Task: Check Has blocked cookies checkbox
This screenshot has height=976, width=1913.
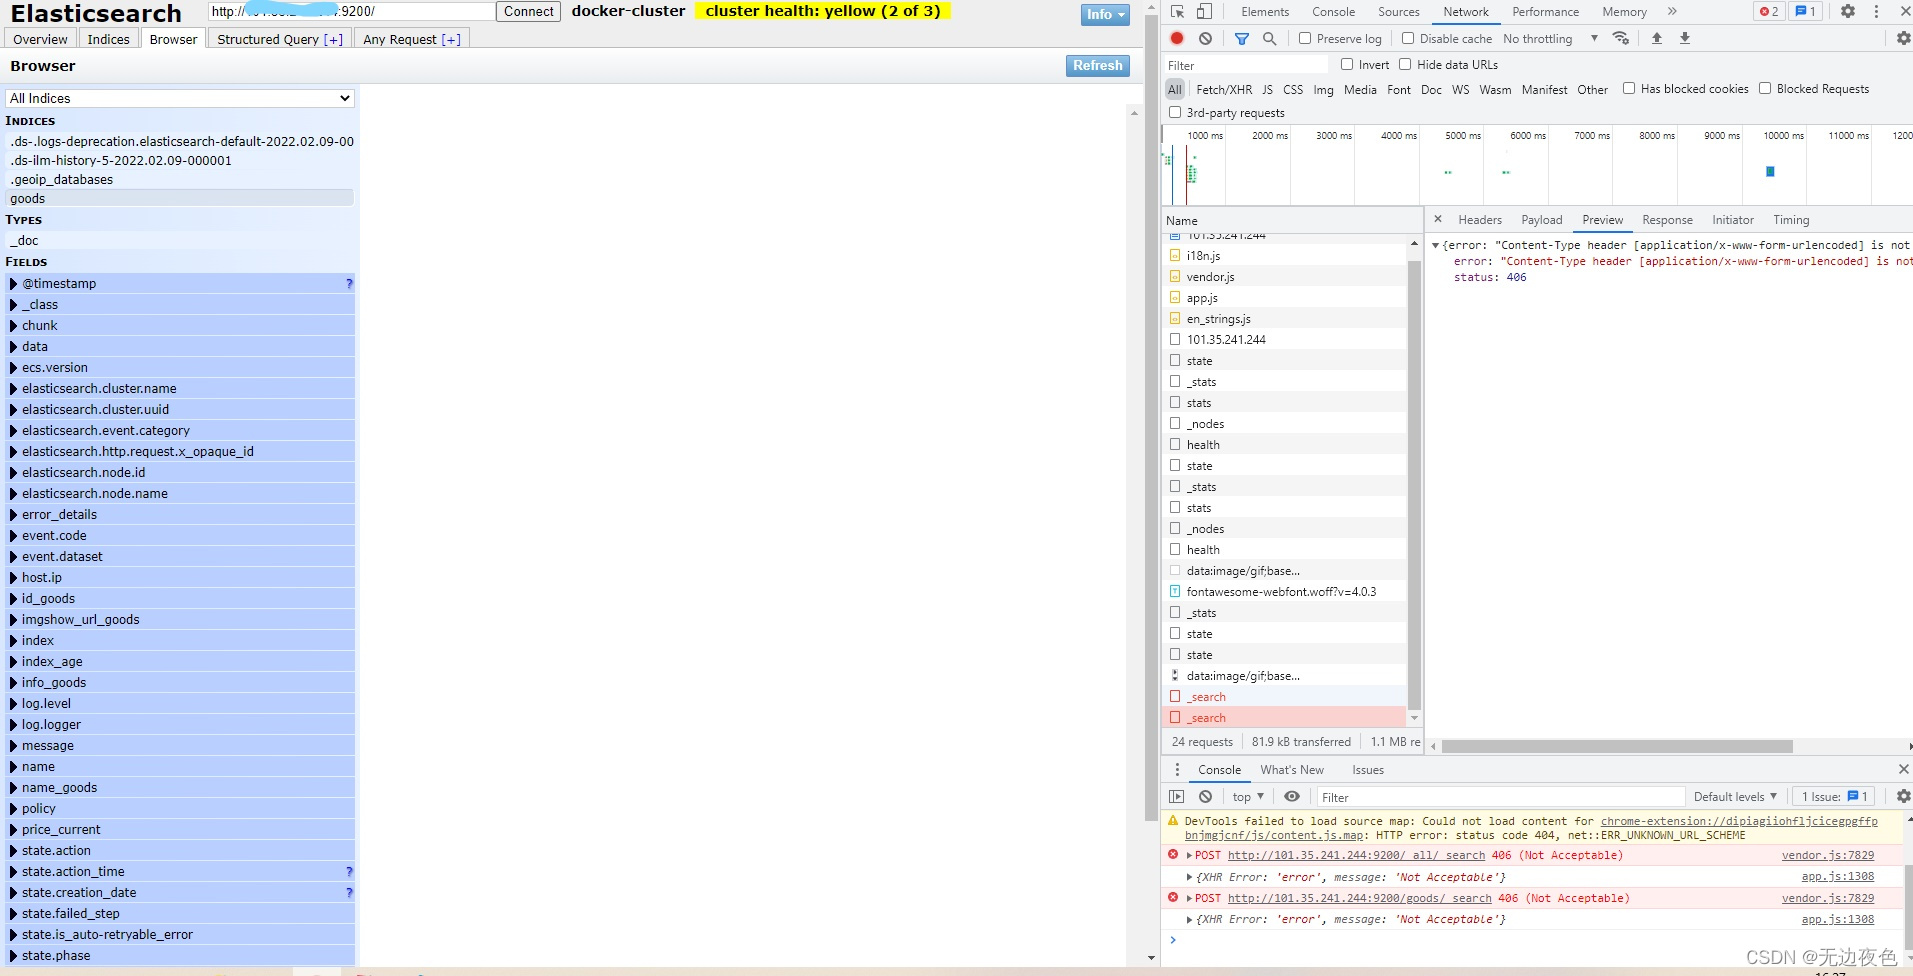Action: tap(1629, 88)
